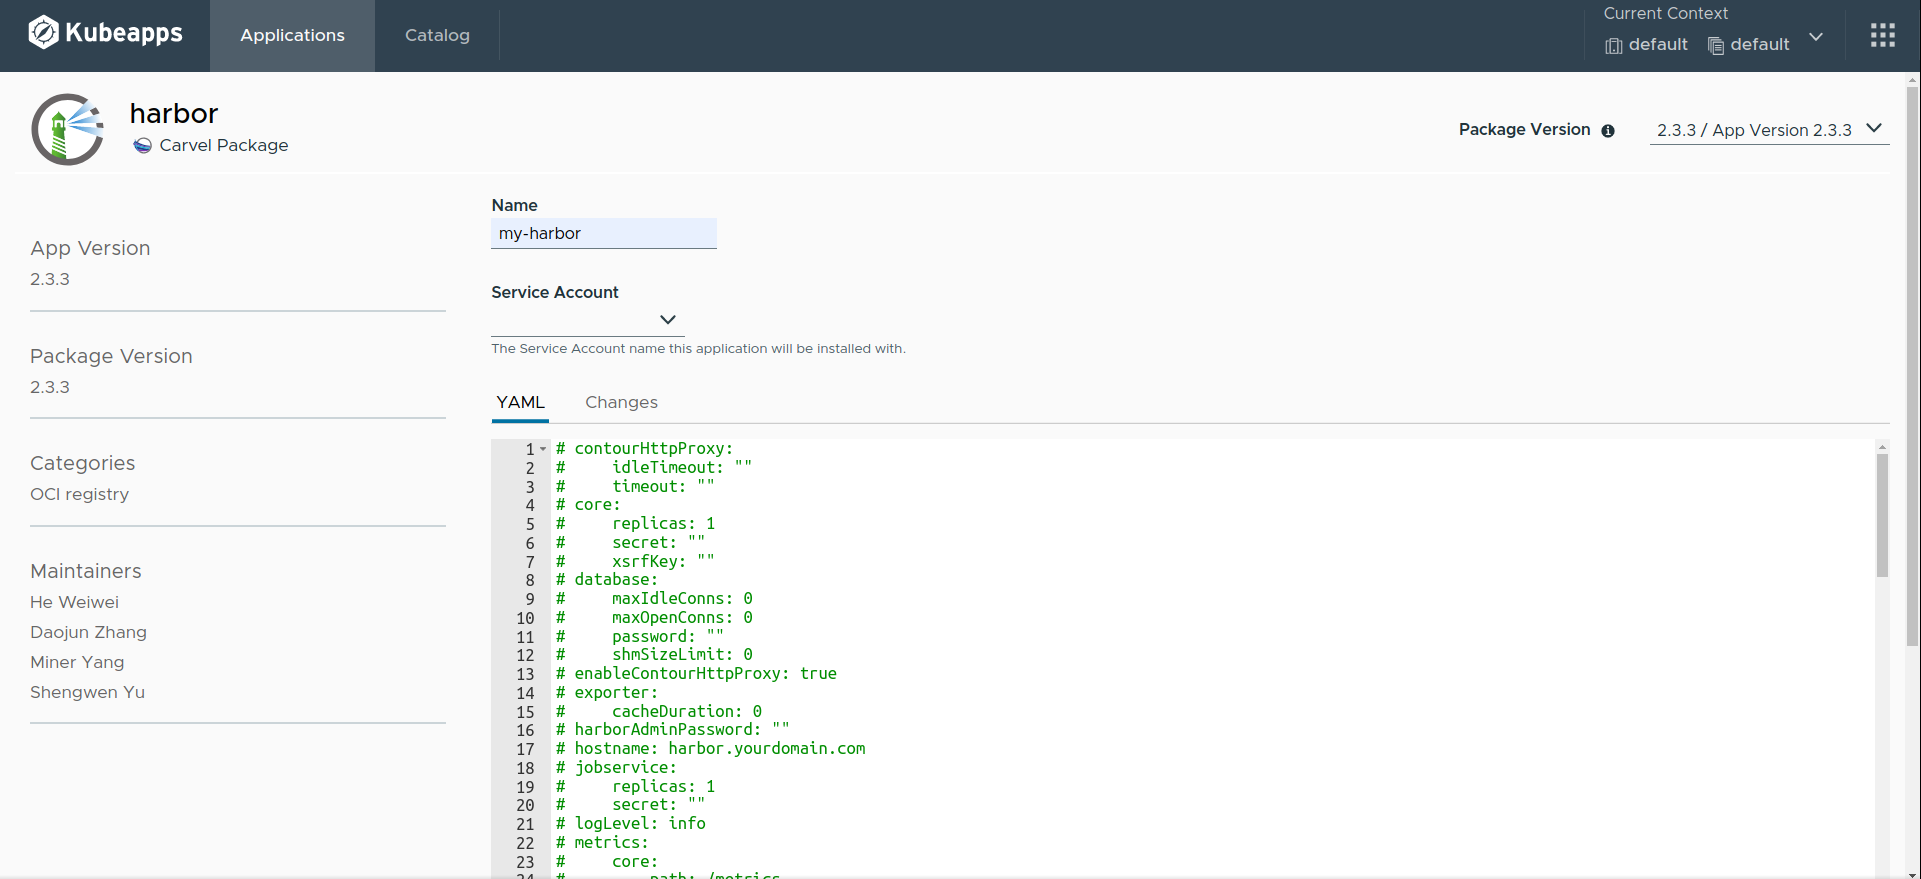Click YAML line '# exporter:'
Screen dimensions: 1921x879
(x=607, y=693)
